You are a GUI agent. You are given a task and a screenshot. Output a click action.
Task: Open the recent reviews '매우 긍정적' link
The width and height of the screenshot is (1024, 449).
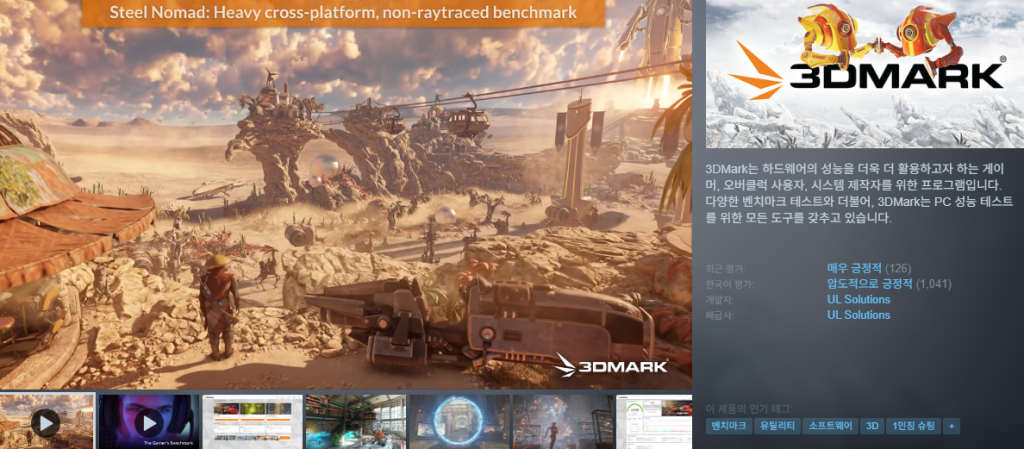point(853,268)
